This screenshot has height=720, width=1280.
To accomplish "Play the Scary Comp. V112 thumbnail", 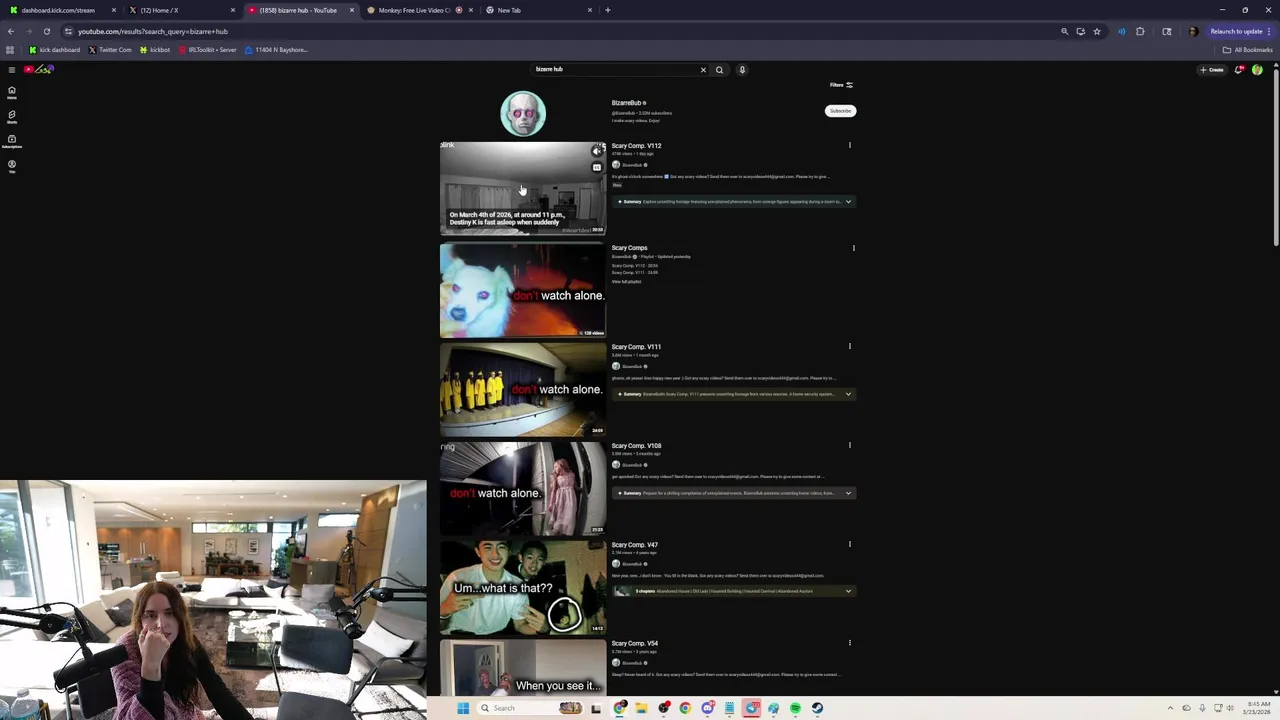I will tap(523, 189).
